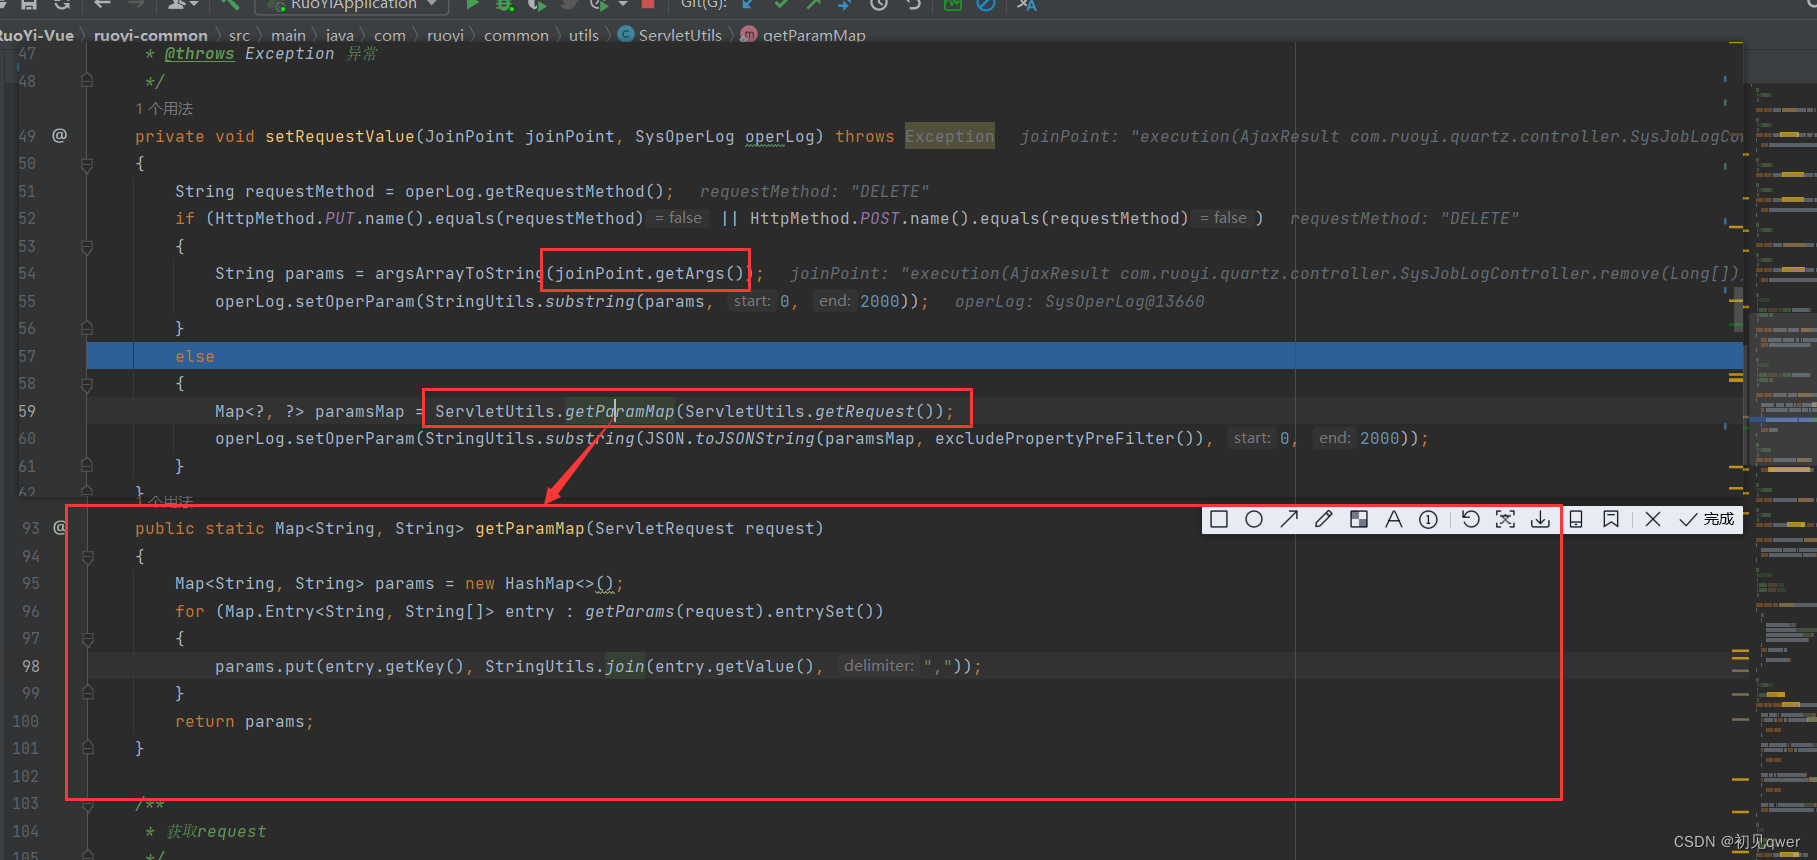Screen dimensions: 1817x860
Task: Click the Debug bug icon
Action: [506, 5]
